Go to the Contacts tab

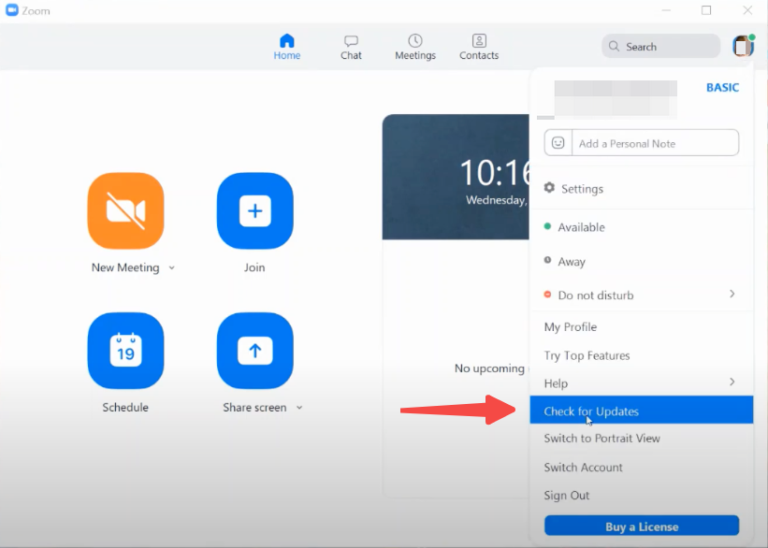click(x=479, y=47)
